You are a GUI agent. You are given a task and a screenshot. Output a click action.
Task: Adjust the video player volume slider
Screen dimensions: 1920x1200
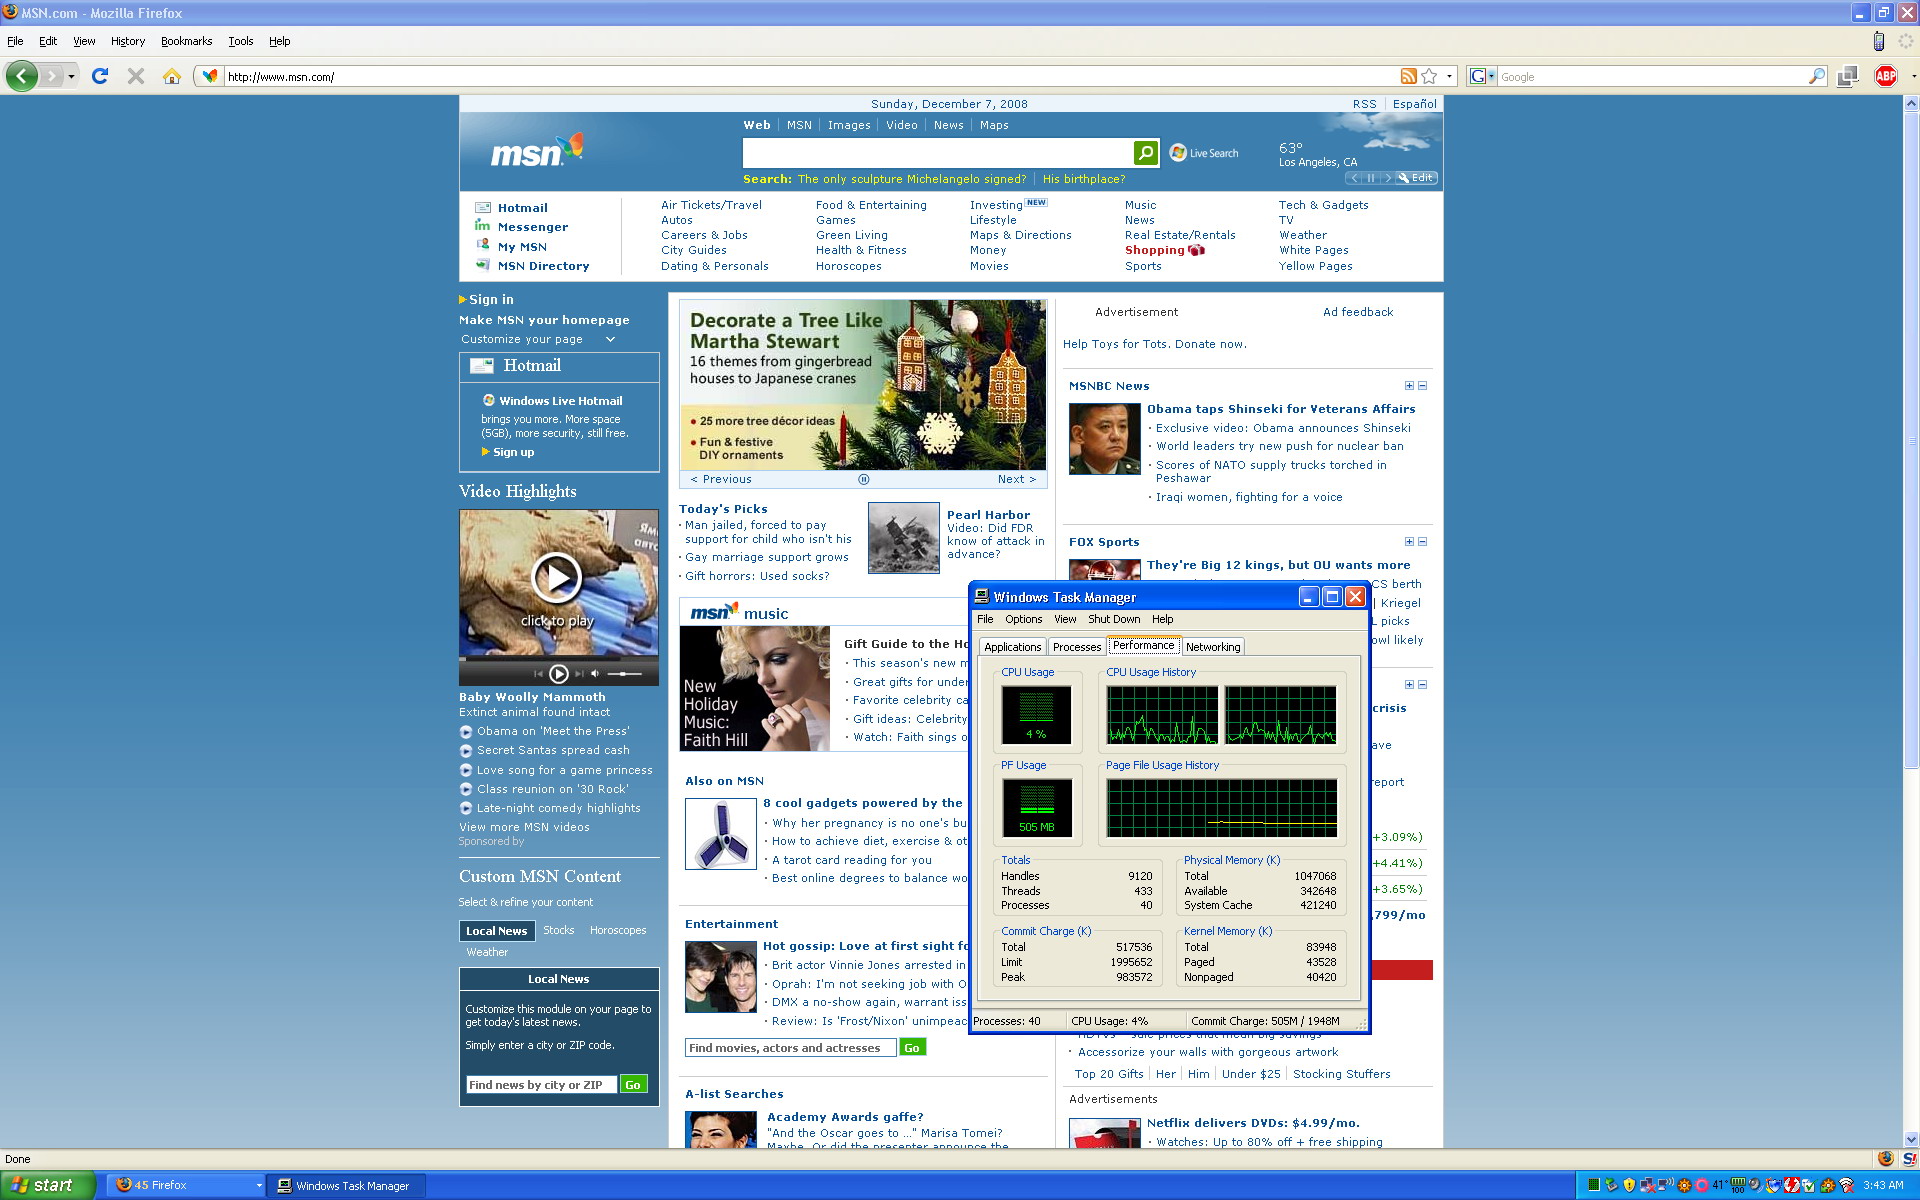click(x=625, y=674)
